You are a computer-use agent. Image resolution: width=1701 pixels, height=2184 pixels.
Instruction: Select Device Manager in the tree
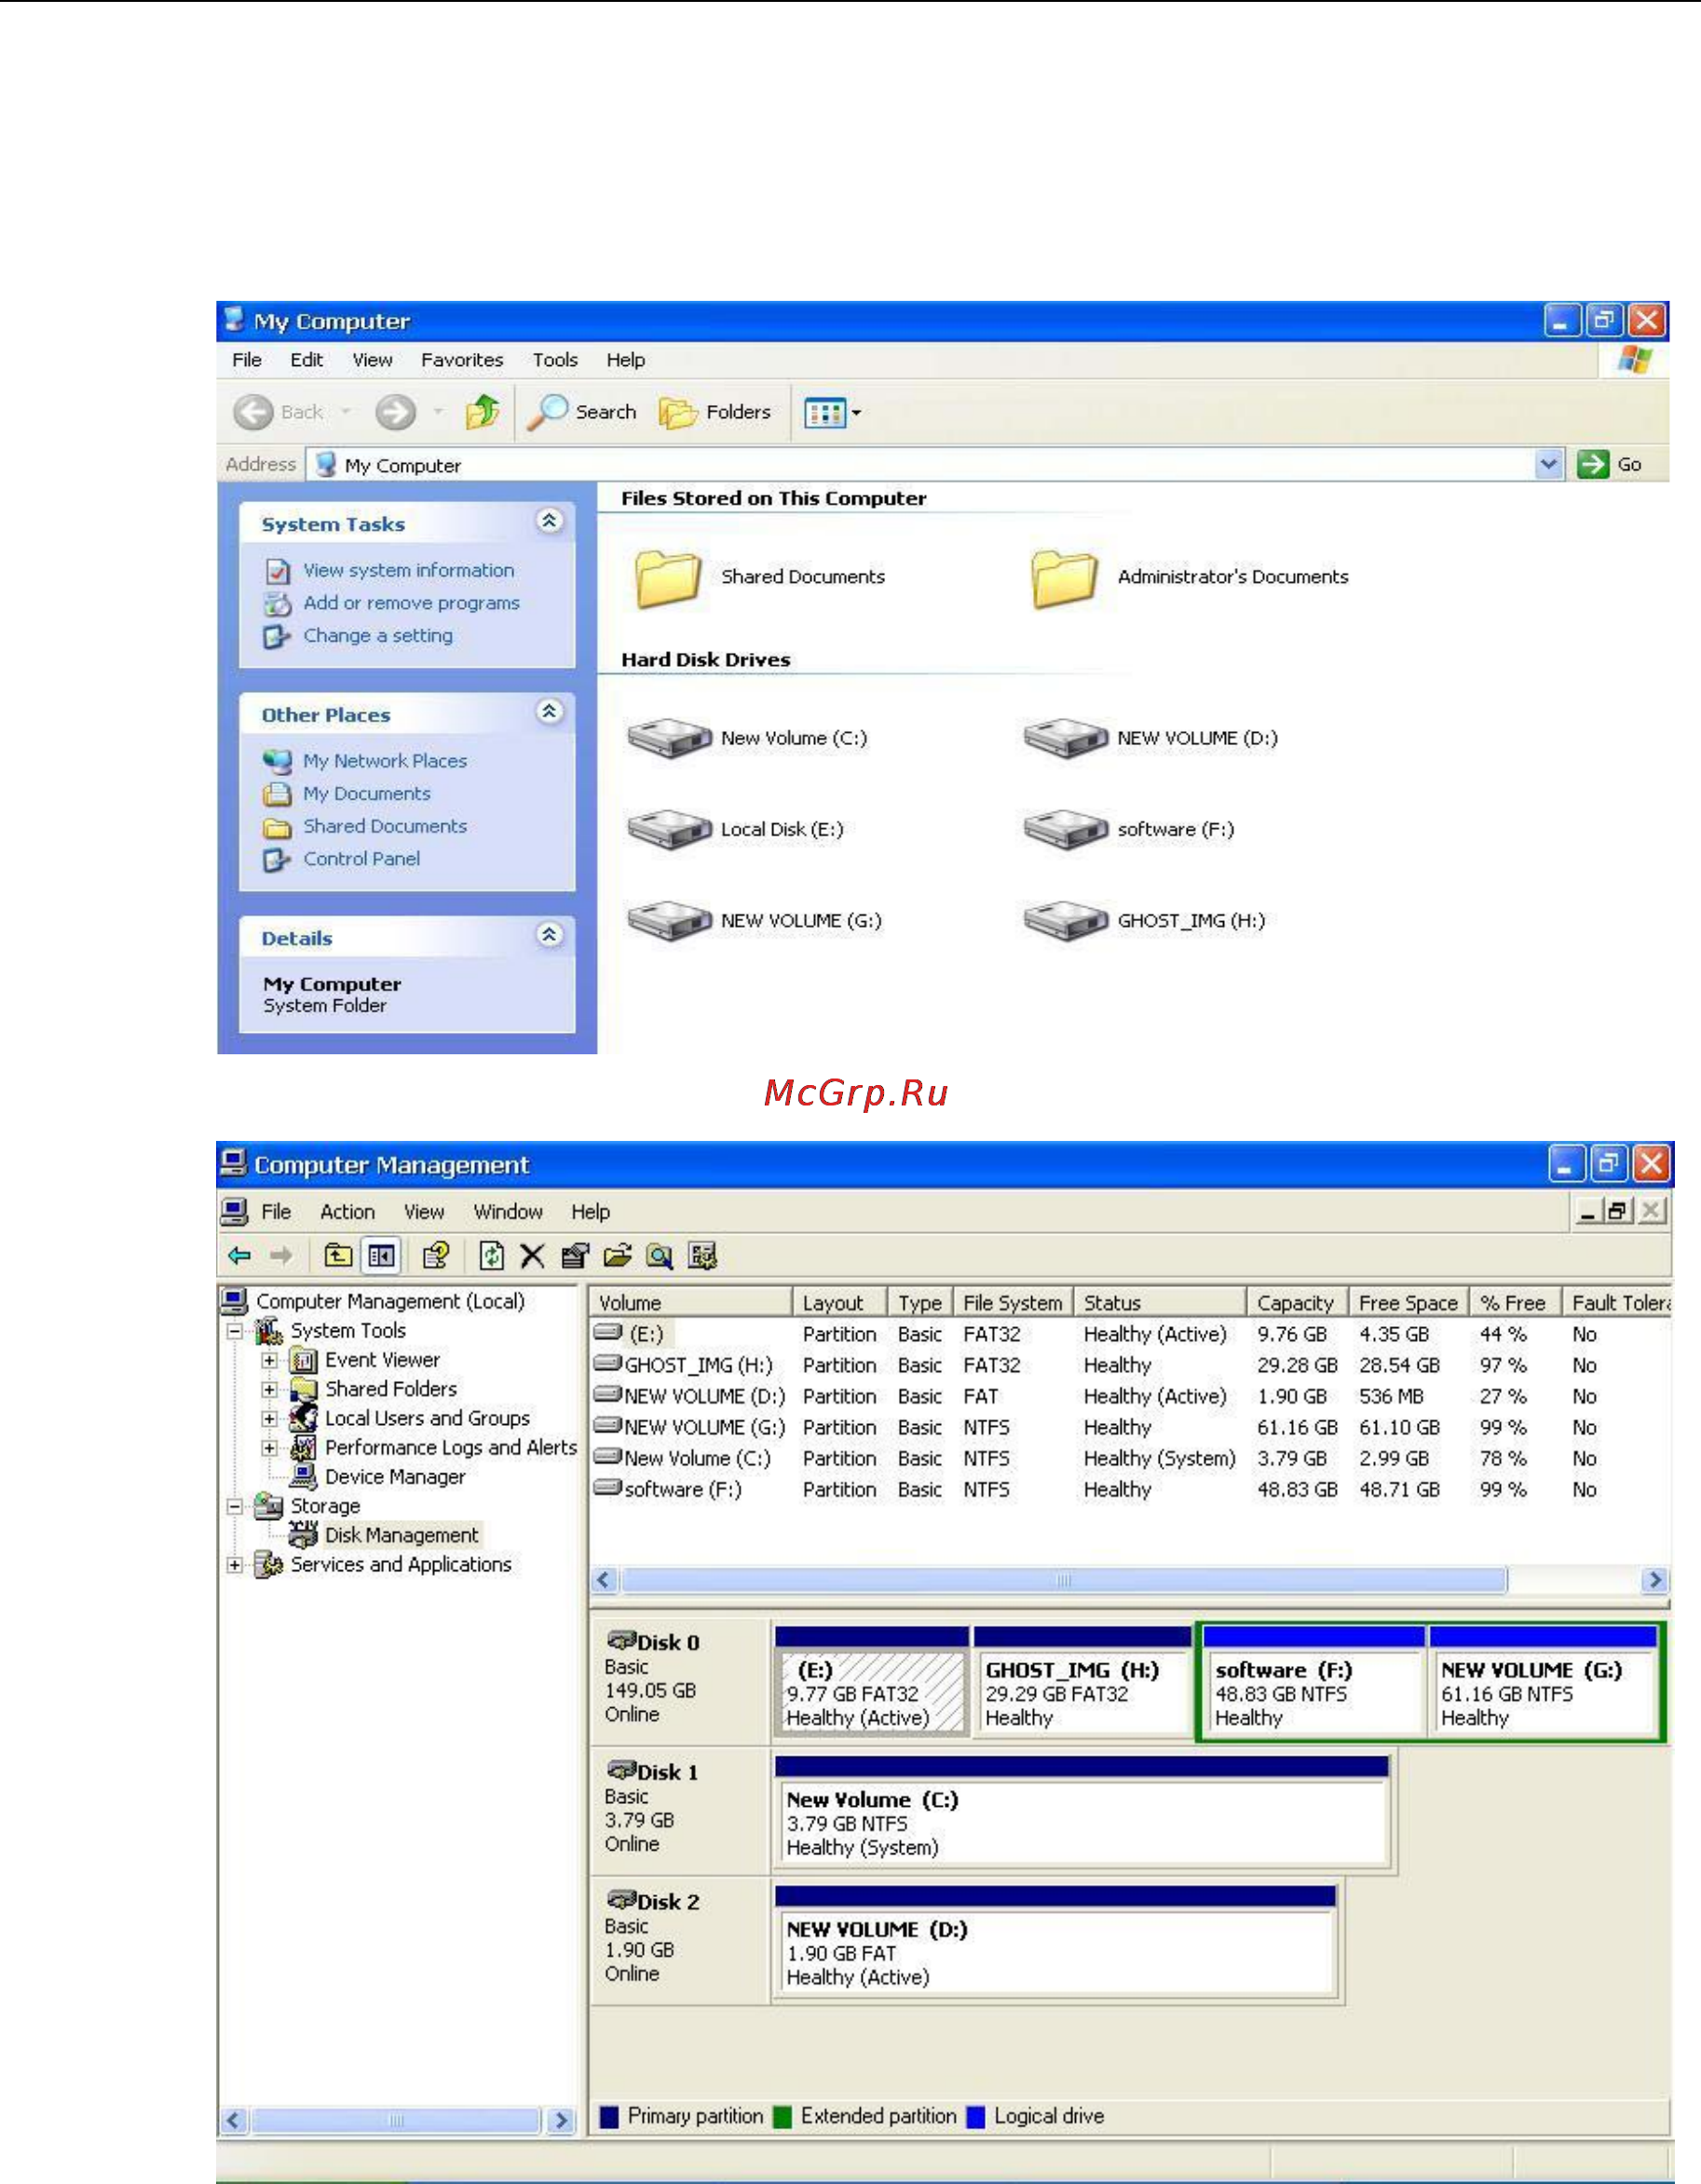pos(394,1477)
